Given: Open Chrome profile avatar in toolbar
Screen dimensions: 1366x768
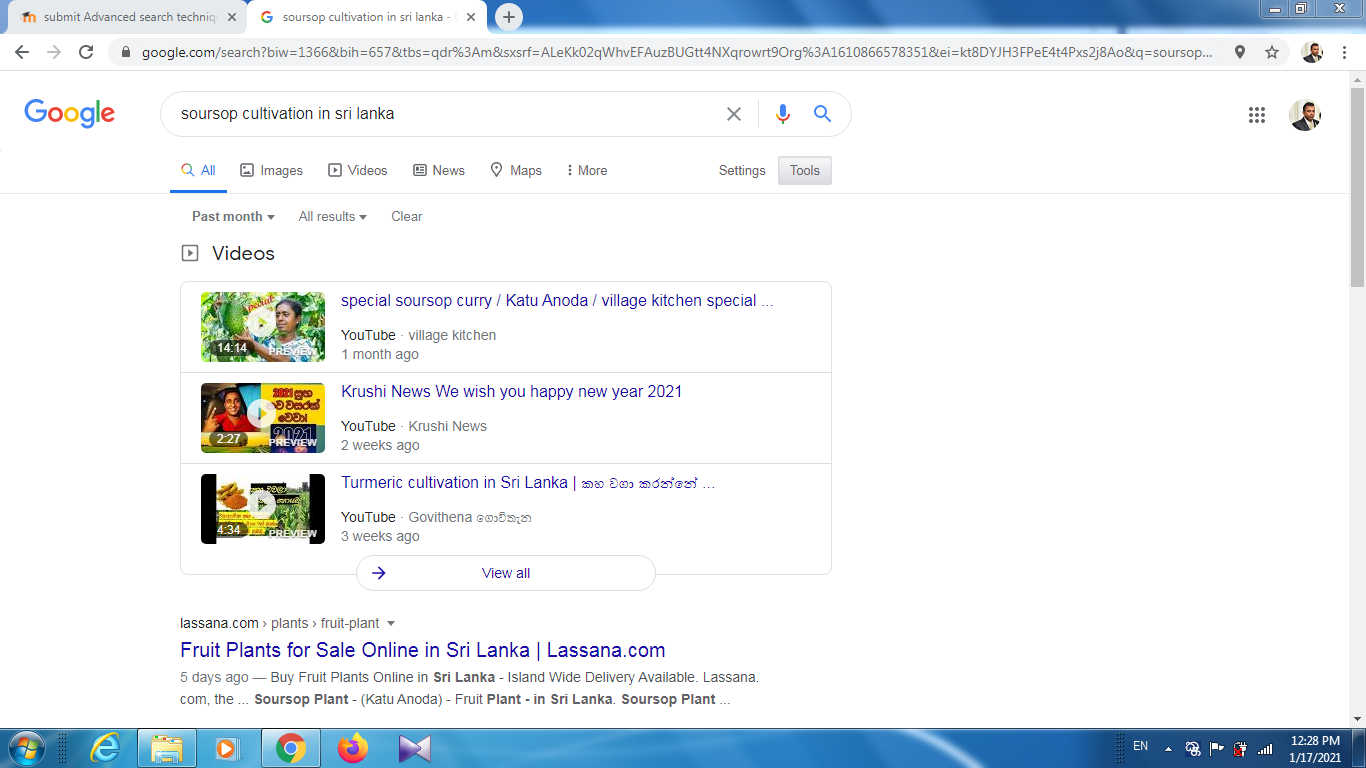Looking at the screenshot, I should [1312, 52].
